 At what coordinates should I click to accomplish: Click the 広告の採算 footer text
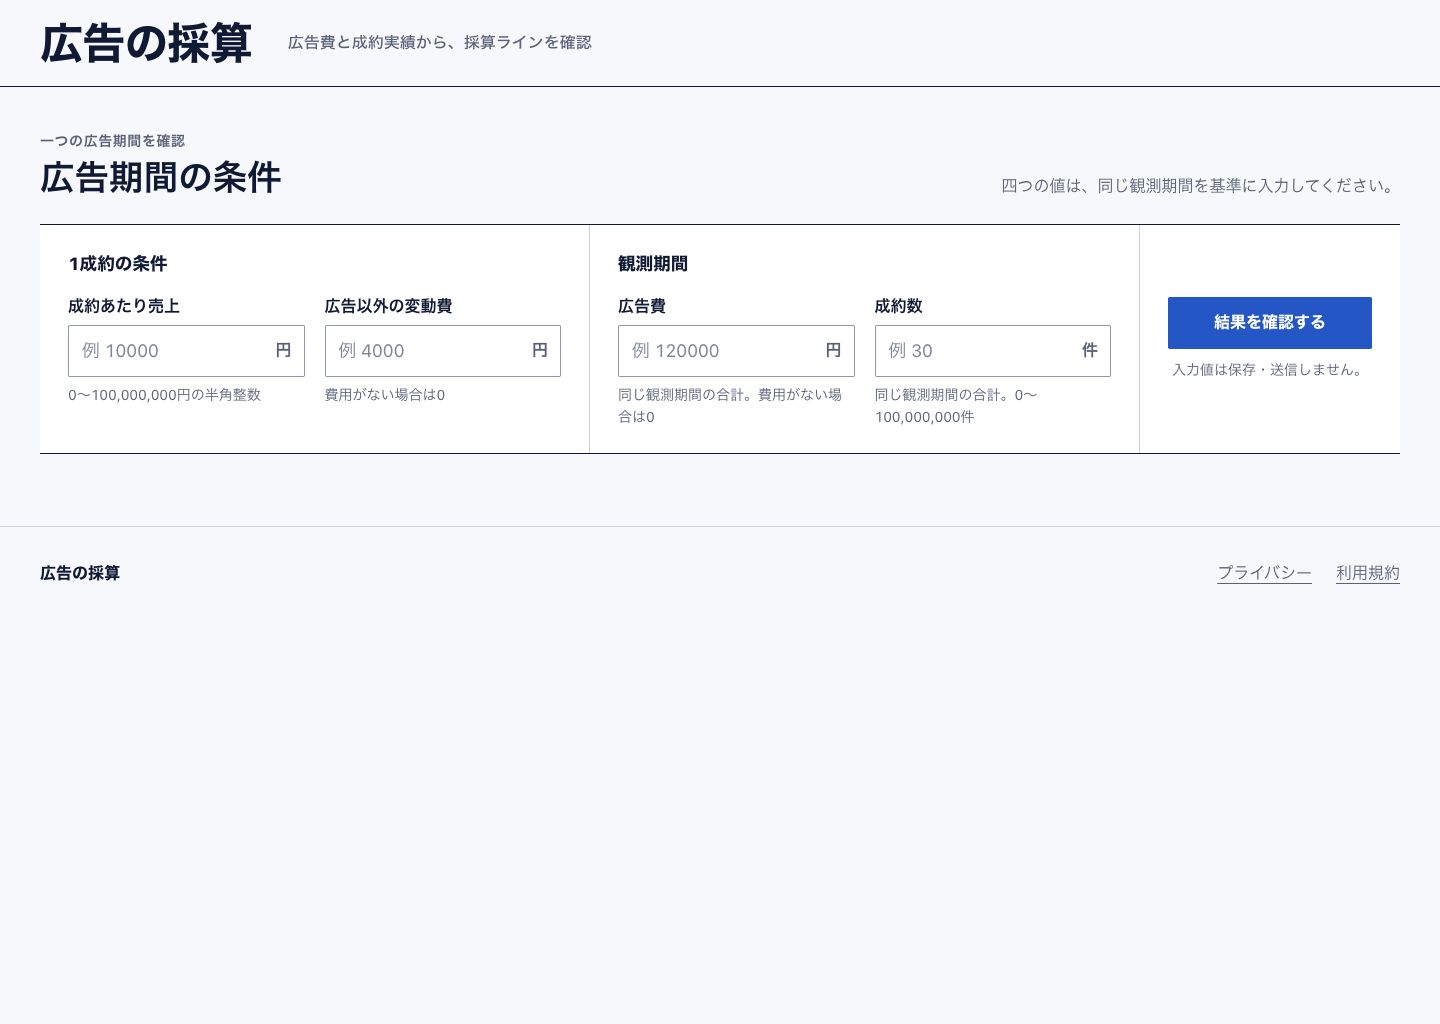80,573
